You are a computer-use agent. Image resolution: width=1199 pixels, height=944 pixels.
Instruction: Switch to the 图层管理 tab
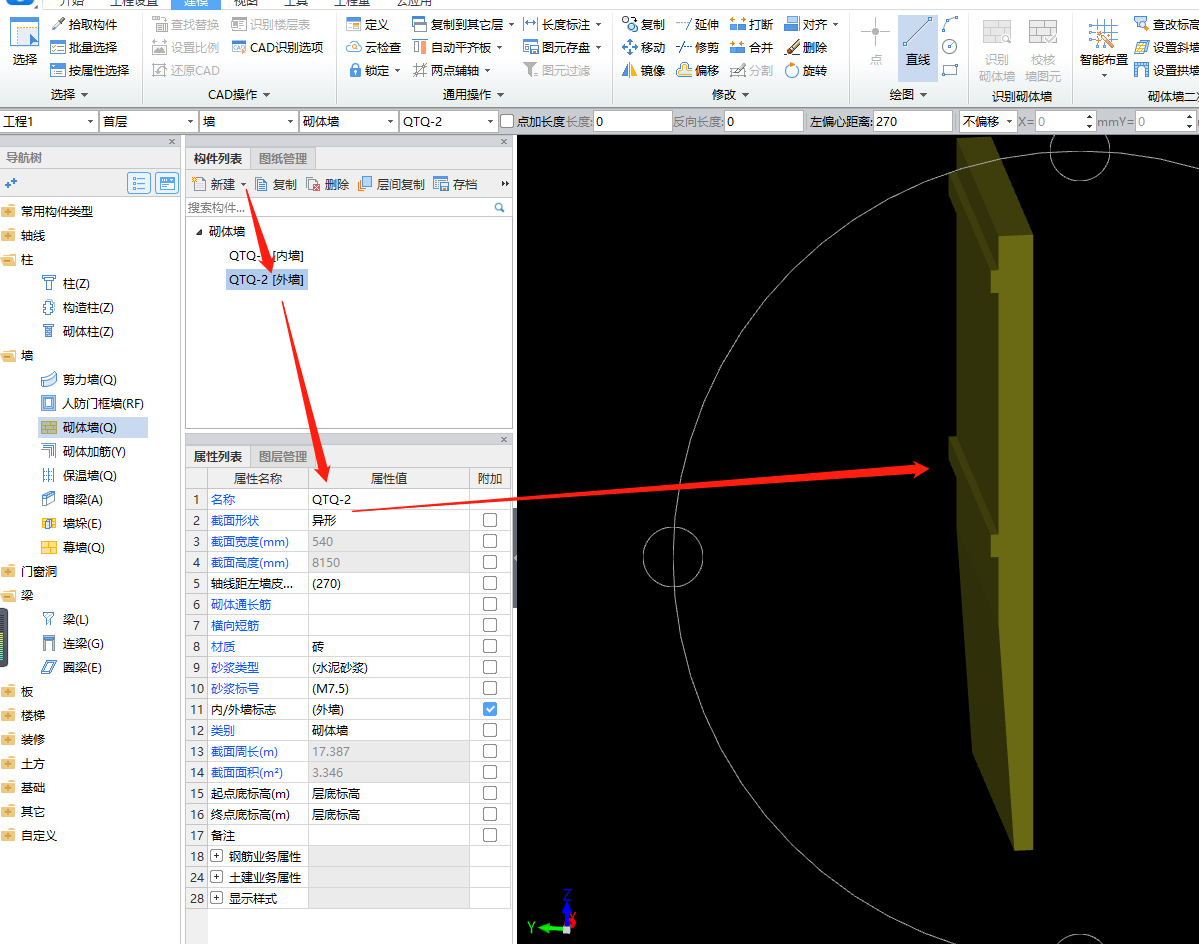[283, 456]
